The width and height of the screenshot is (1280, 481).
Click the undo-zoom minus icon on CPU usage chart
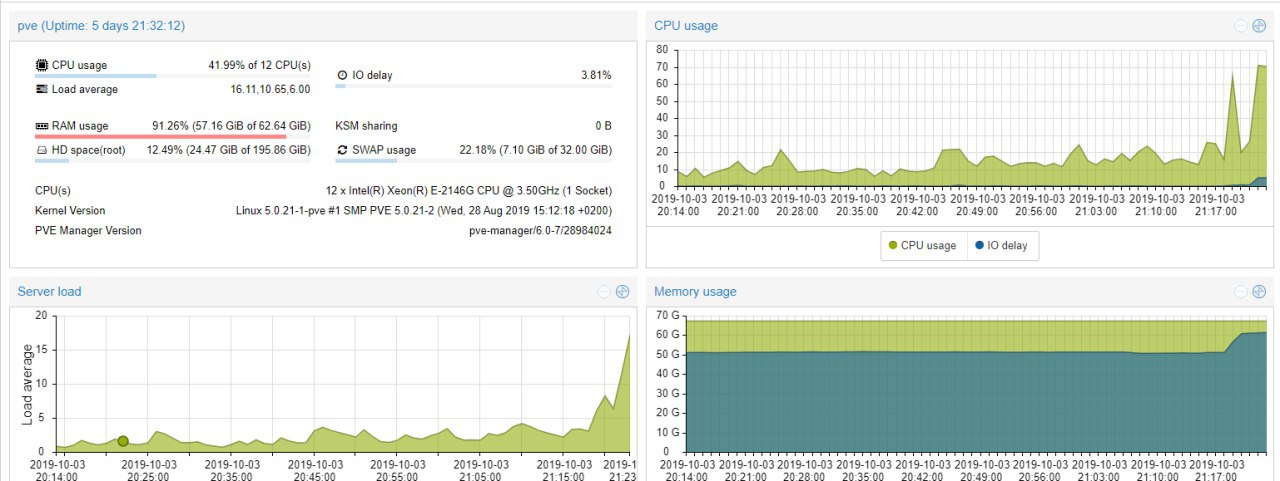[x=1241, y=26]
